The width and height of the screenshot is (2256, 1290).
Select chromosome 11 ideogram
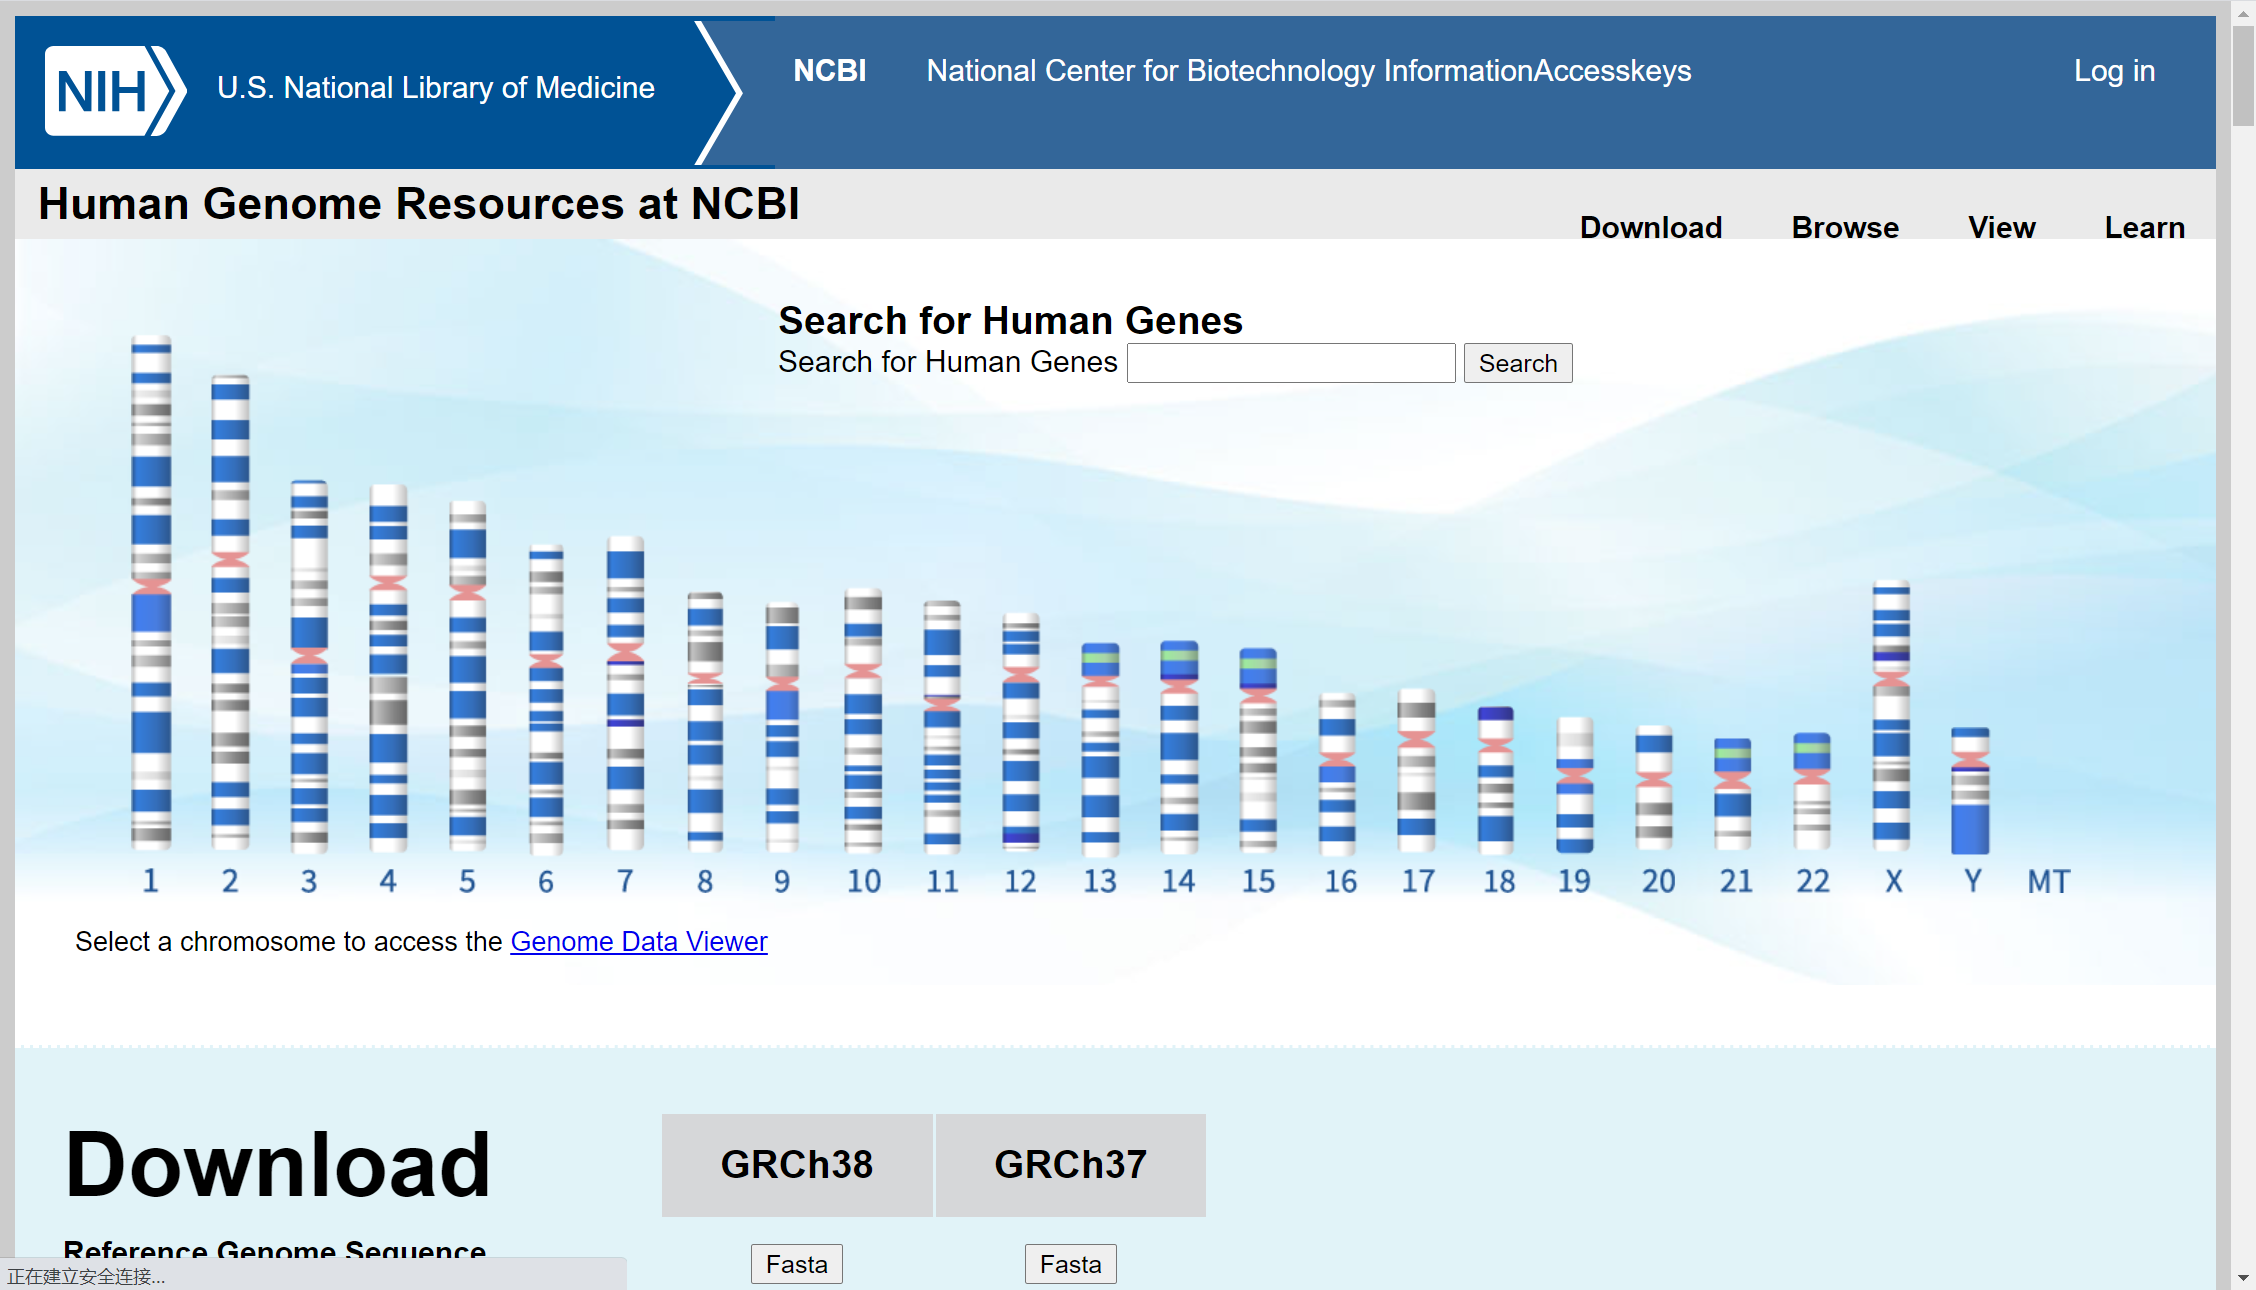pos(942,726)
